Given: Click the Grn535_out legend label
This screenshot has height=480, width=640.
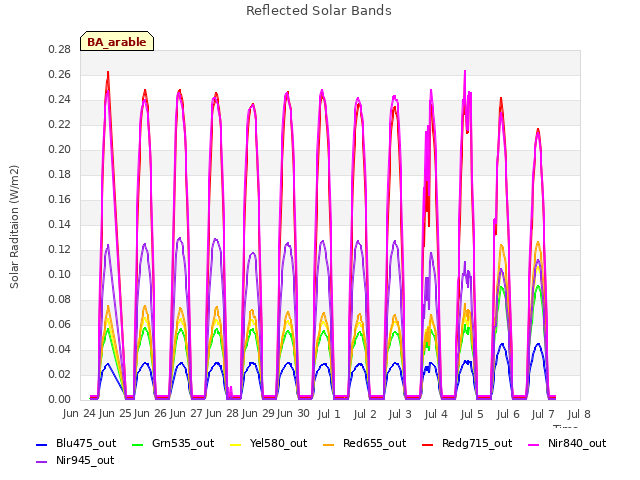Looking at the screenshot, I should click(x=183, y=443).
